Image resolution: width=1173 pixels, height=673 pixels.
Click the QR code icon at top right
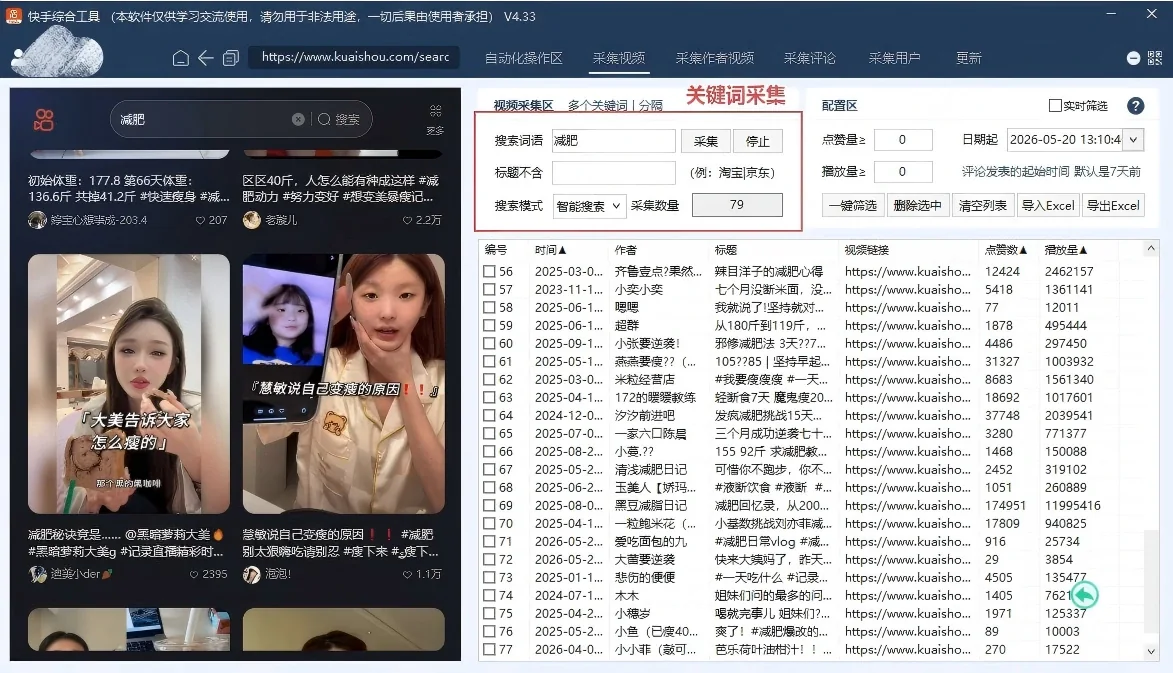click(x=1155, y=58)
